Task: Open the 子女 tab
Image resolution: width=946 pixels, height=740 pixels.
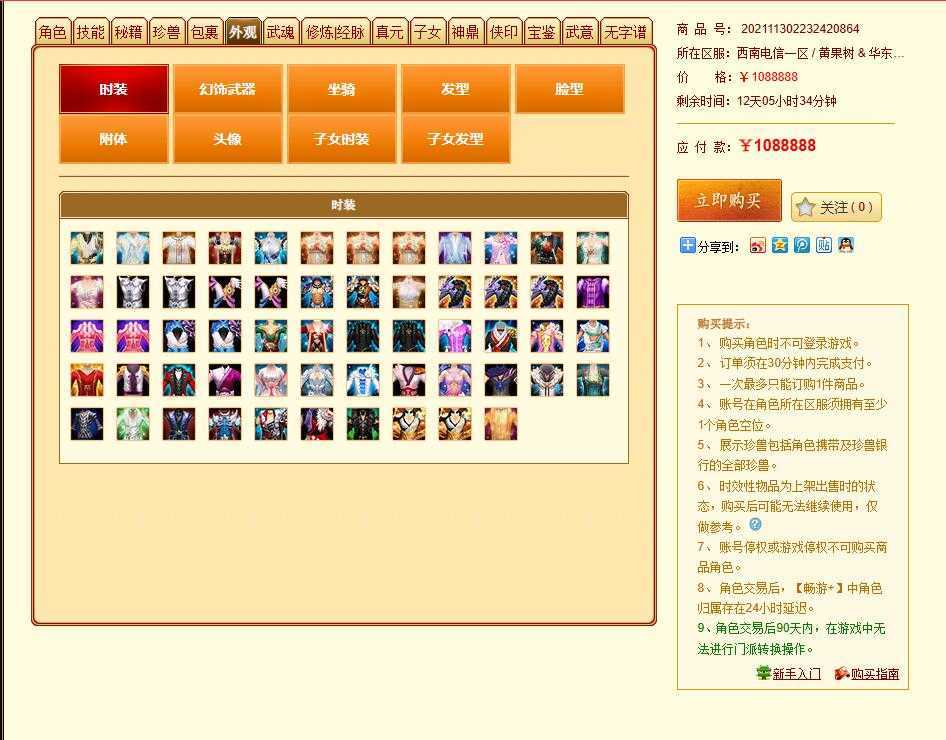Action: click(428, 31)
